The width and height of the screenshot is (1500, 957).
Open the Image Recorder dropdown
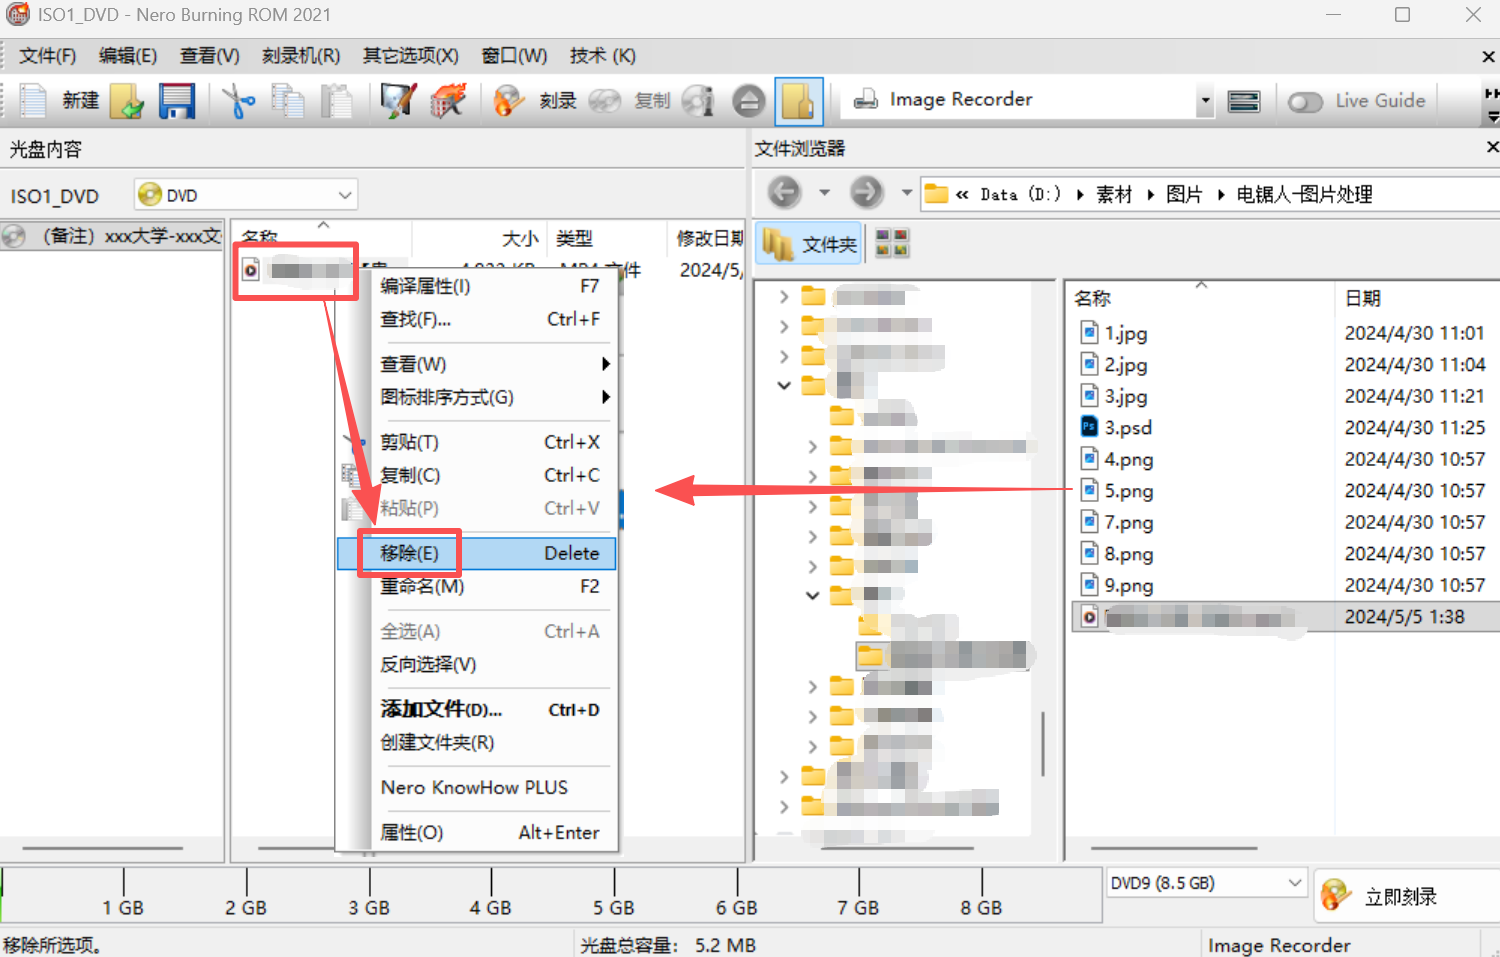(1205, 100)
